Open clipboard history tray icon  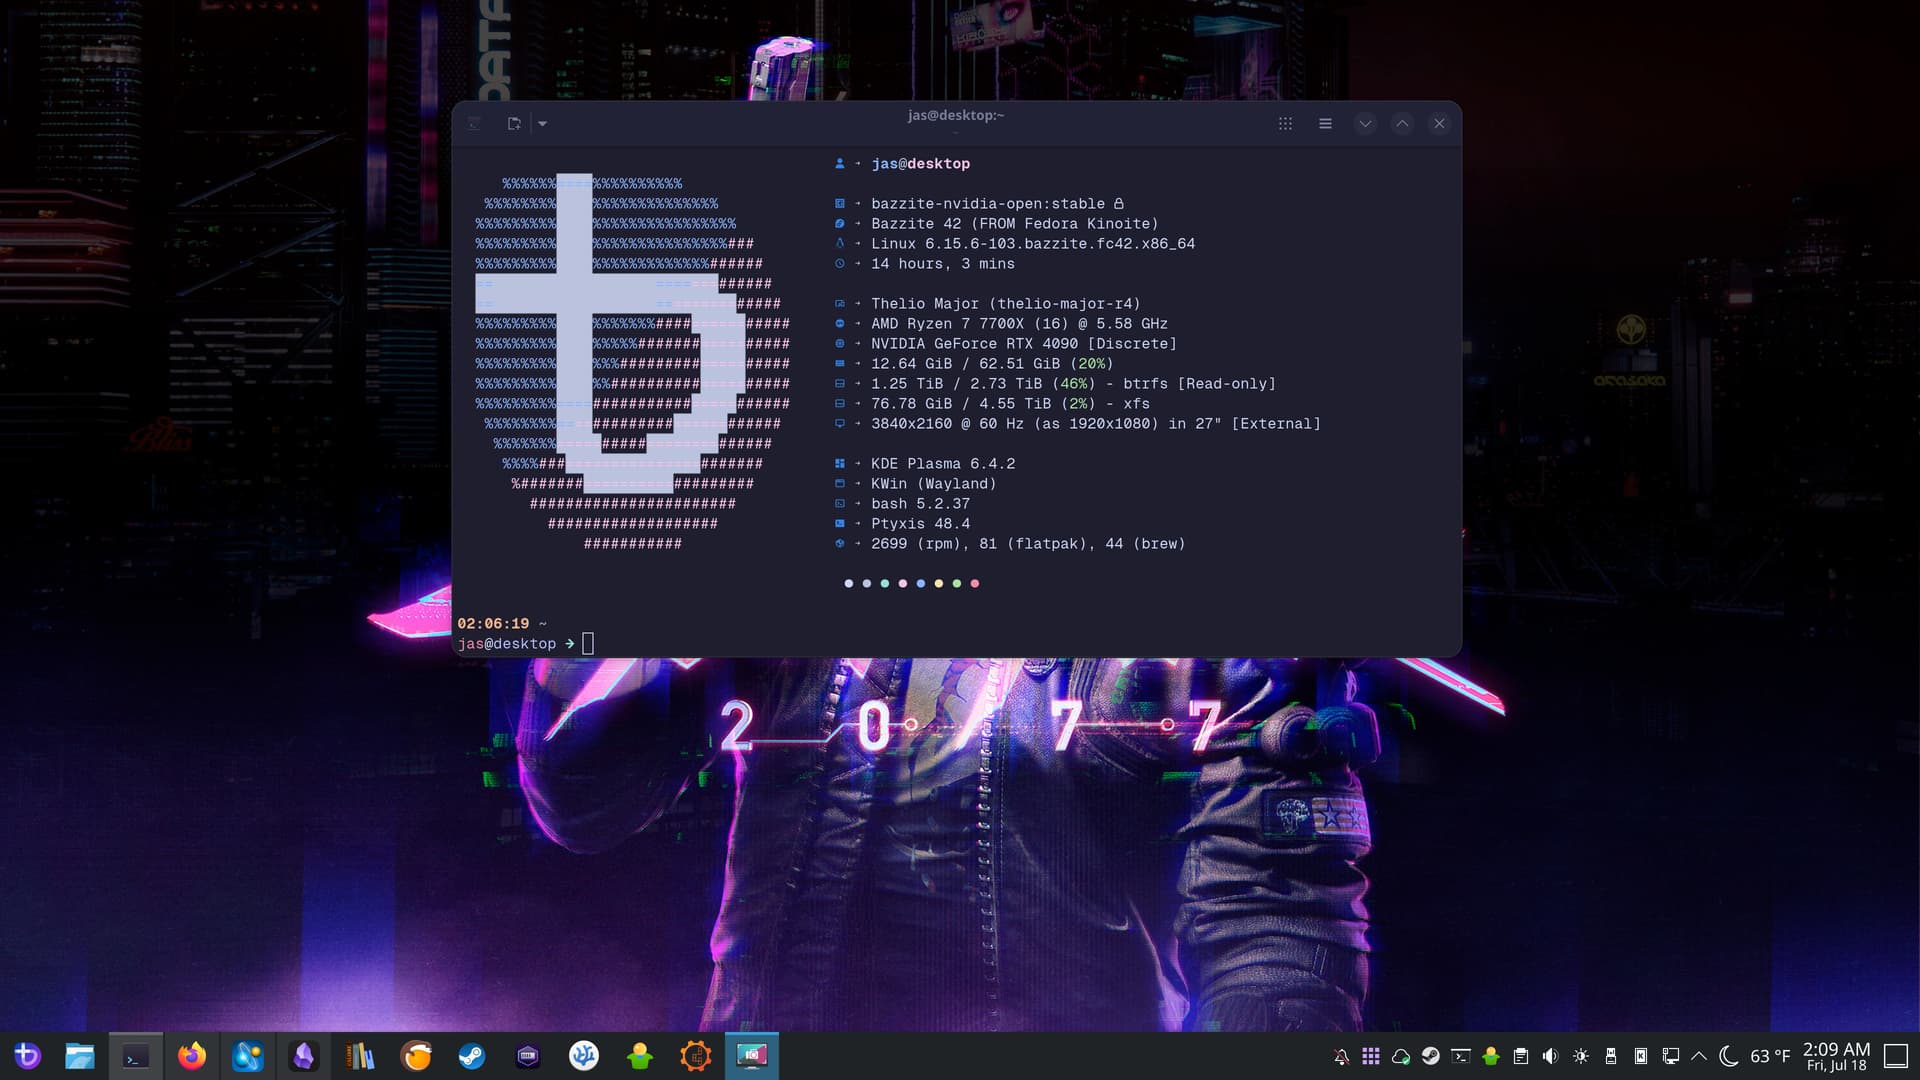(1521, 1056)
